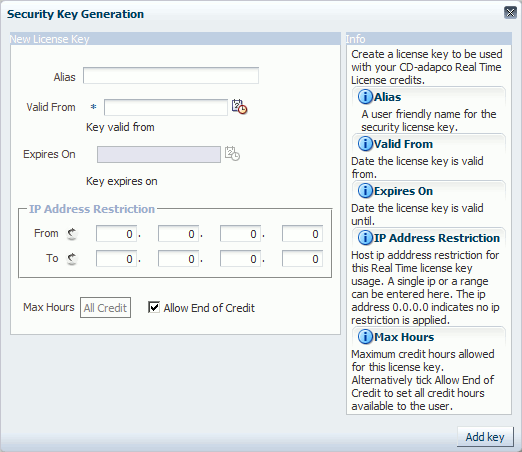The width and height of the screenshot is (522, 452).
Task: Select the third octet of To IP
Action: click(240, 259)
